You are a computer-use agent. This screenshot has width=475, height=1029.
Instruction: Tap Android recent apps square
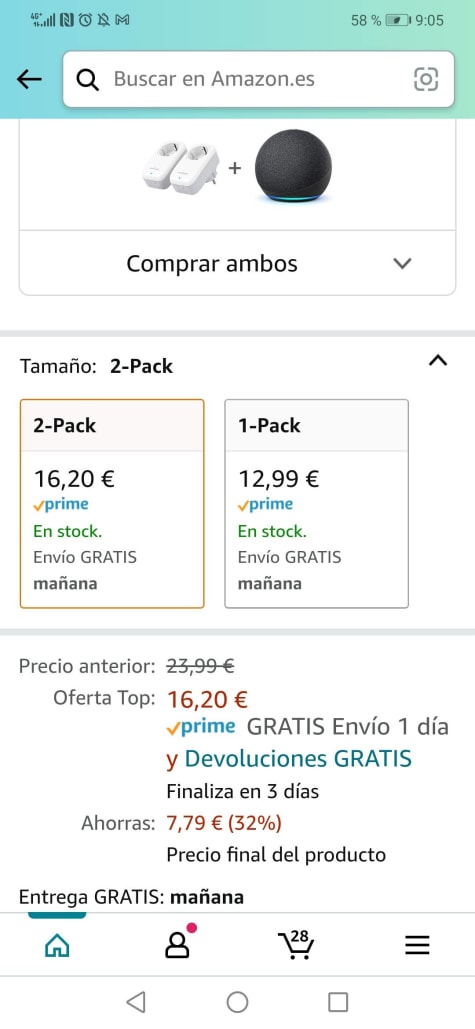tap(338, 1002)
